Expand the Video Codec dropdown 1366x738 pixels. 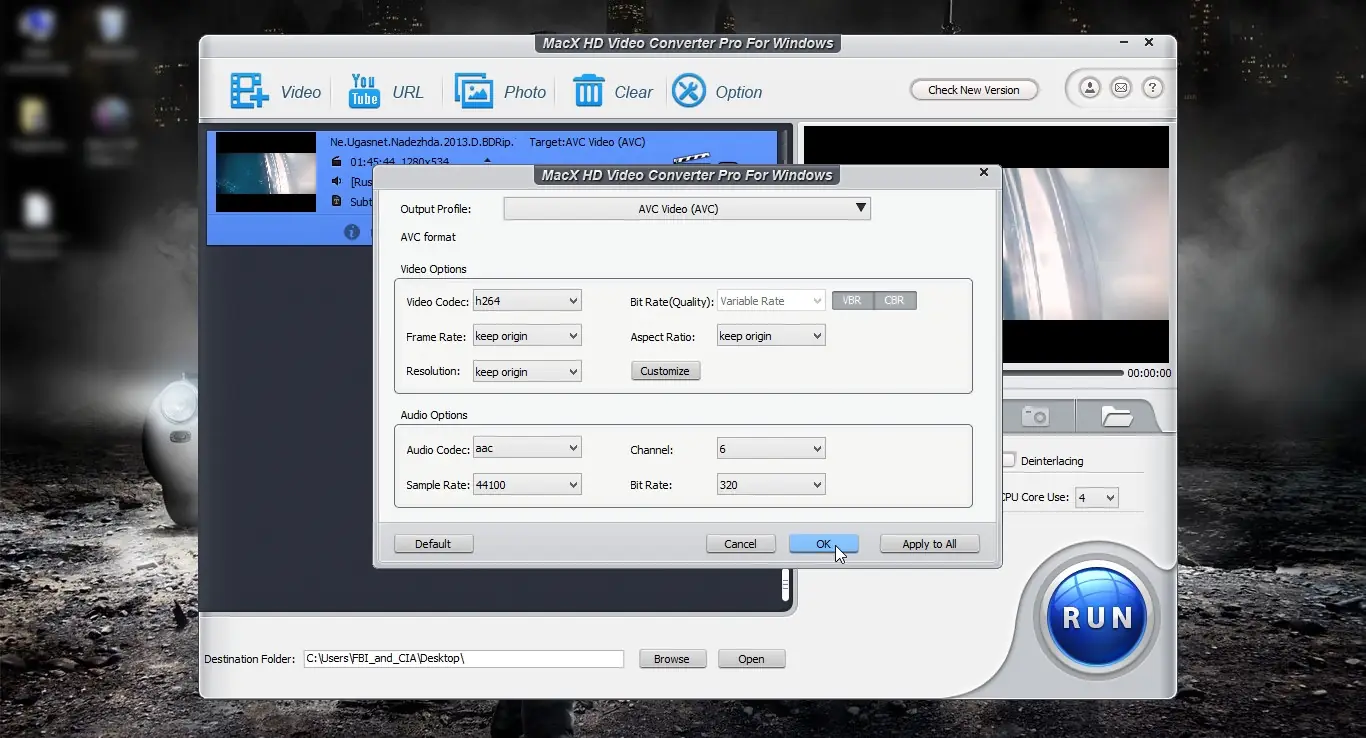click(x=527, y=301)
